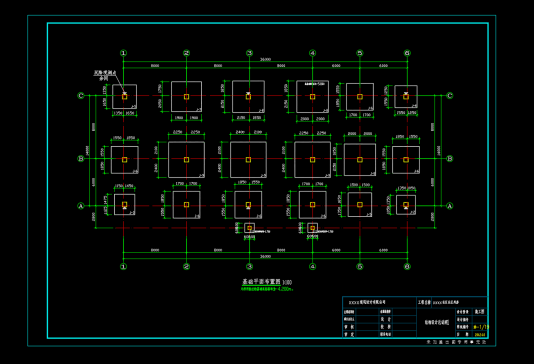Click 工程名称 label in title block
The height and width of the screenshot is (364, 534).
(424, 302)
